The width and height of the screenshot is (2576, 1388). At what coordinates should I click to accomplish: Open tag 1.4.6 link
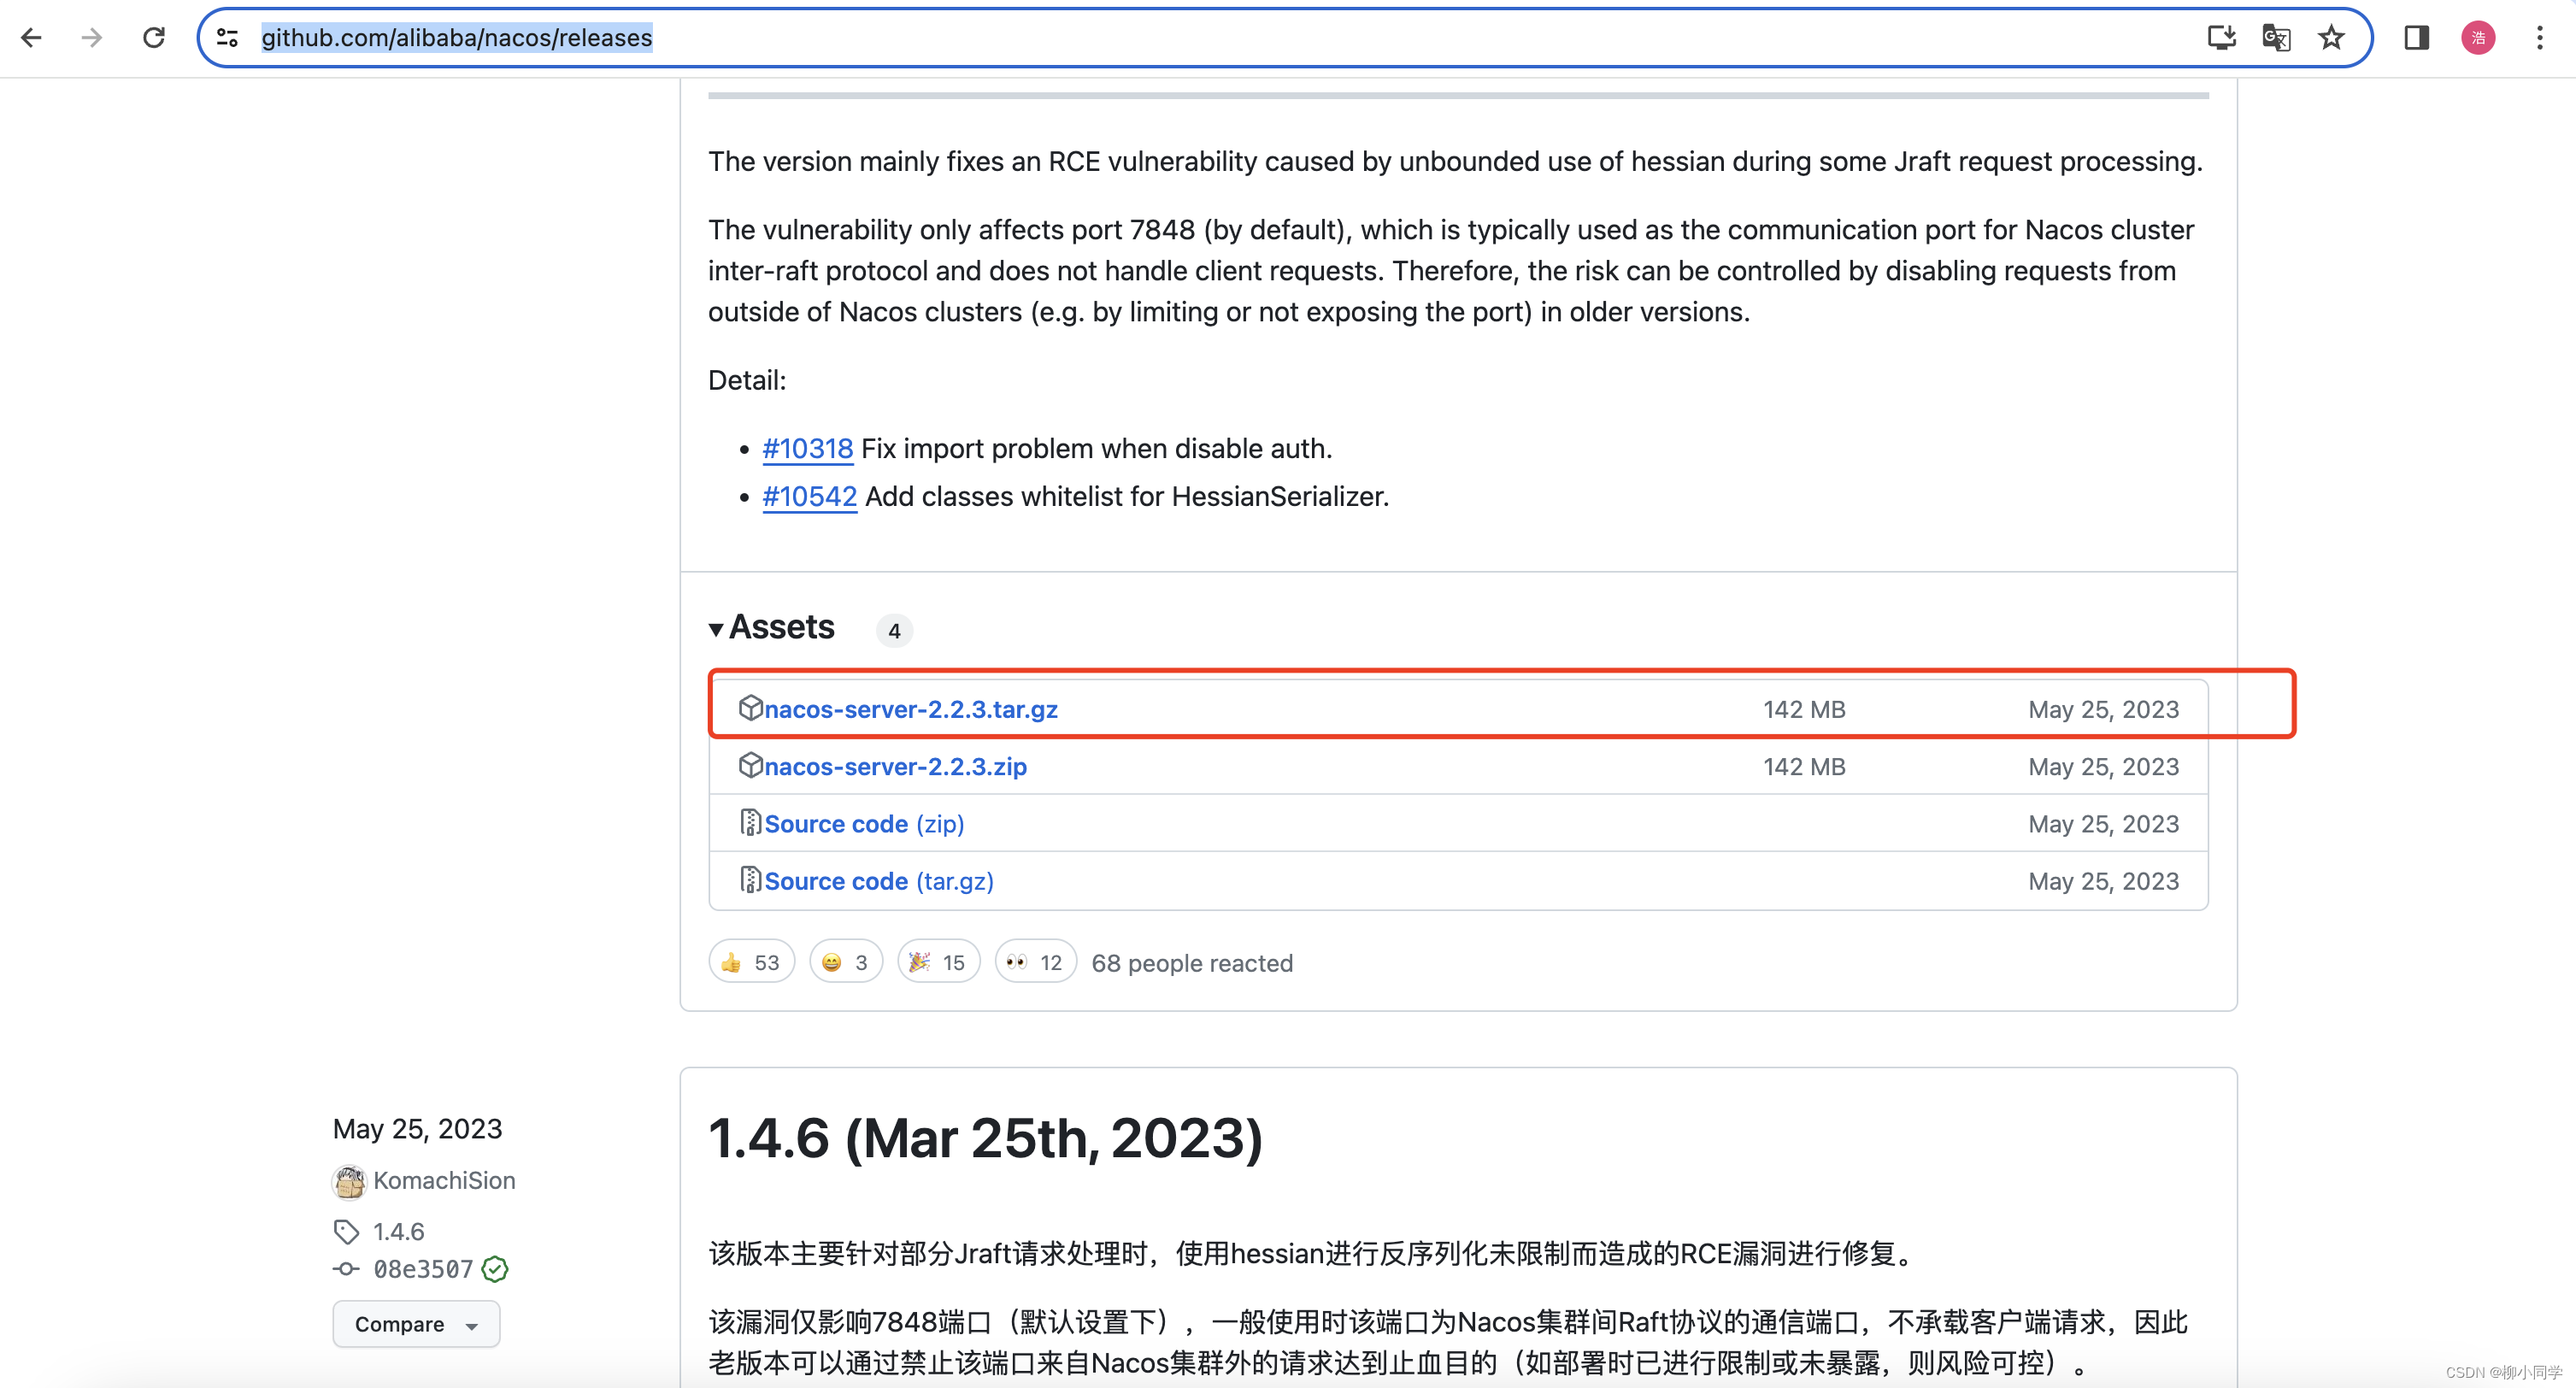(x=398, y=1232)
